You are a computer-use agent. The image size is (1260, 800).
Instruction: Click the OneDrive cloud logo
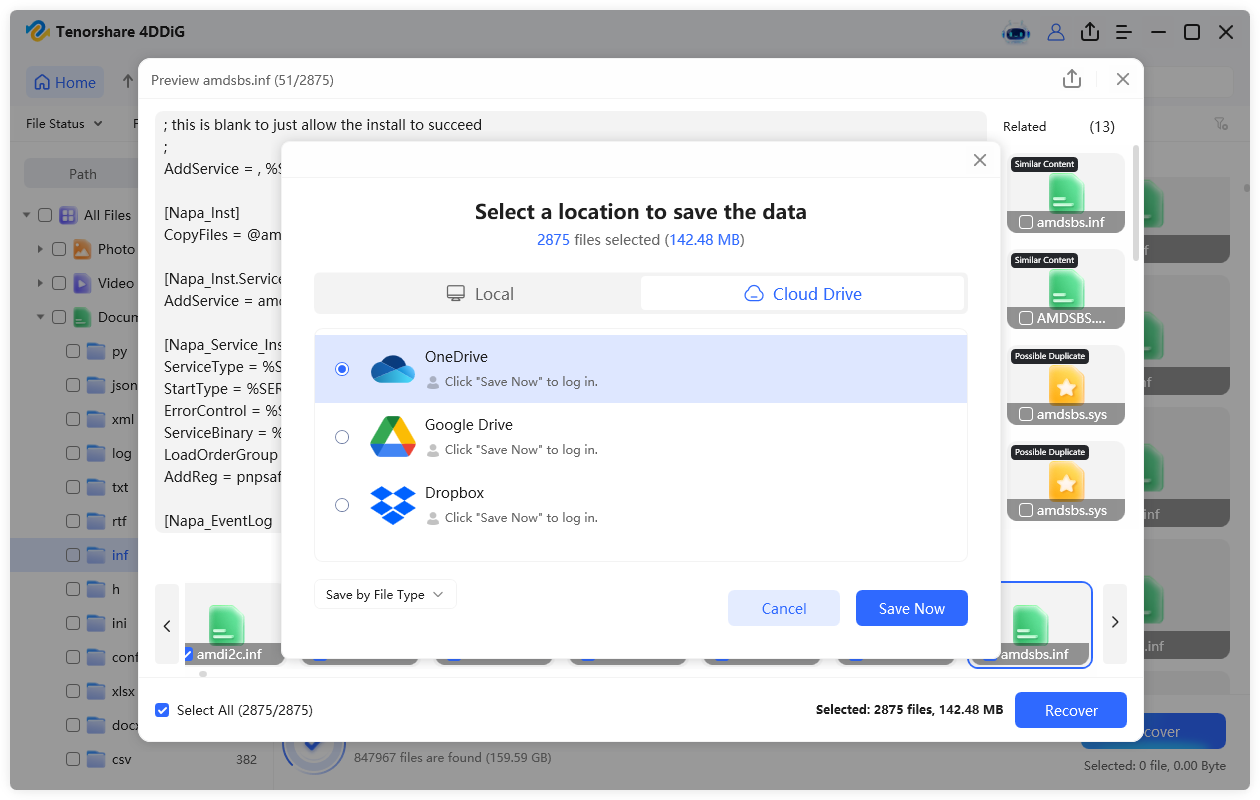[392, 369]
